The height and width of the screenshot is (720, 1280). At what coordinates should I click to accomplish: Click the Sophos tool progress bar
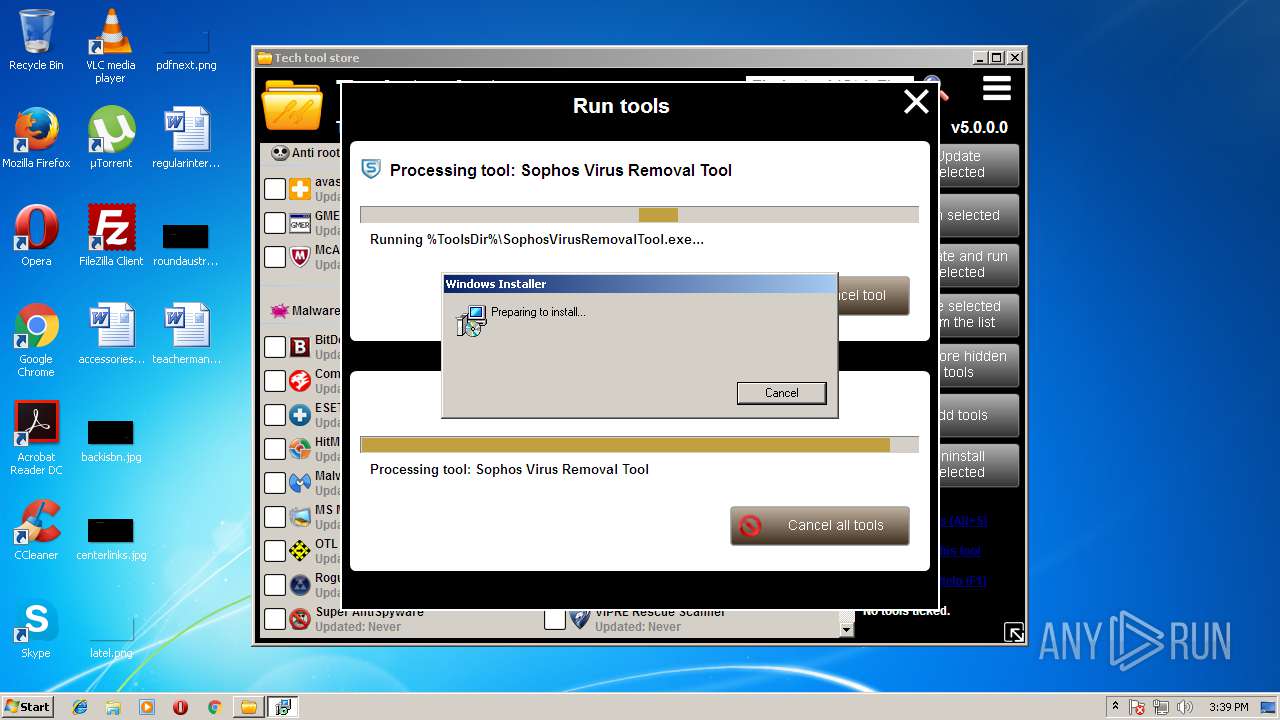(639, 215)
